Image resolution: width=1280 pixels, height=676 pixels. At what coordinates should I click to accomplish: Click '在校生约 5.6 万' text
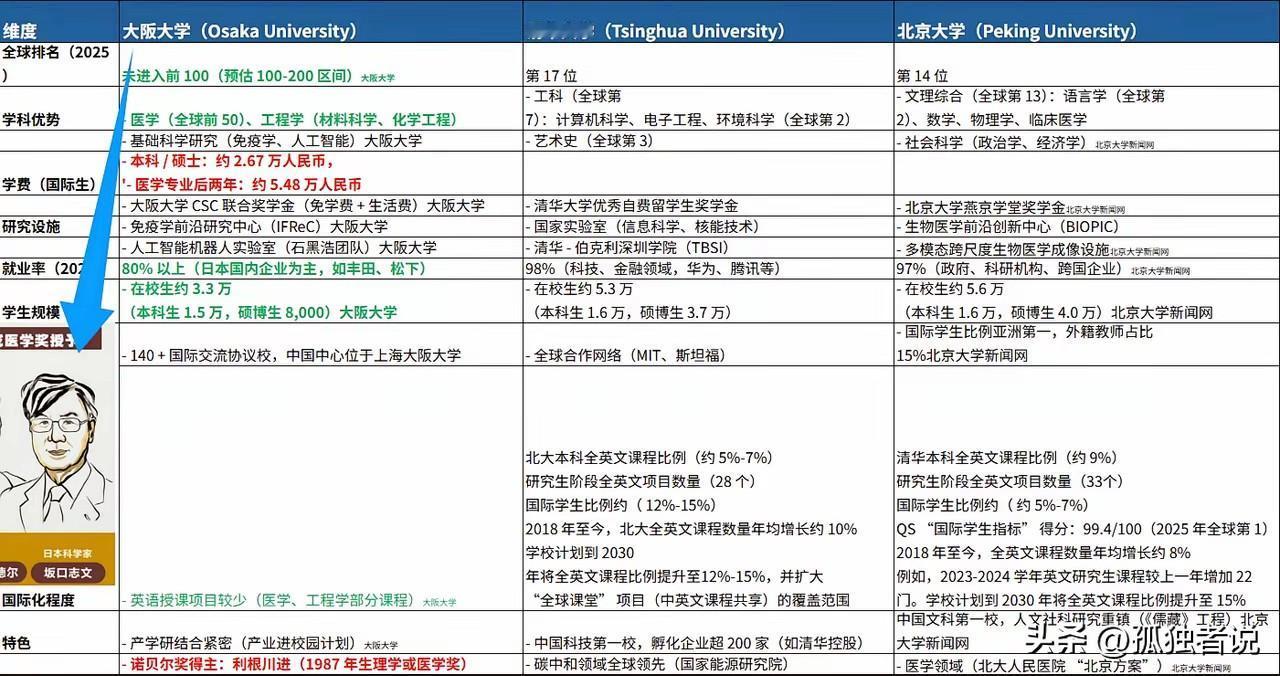click(954, 289)
